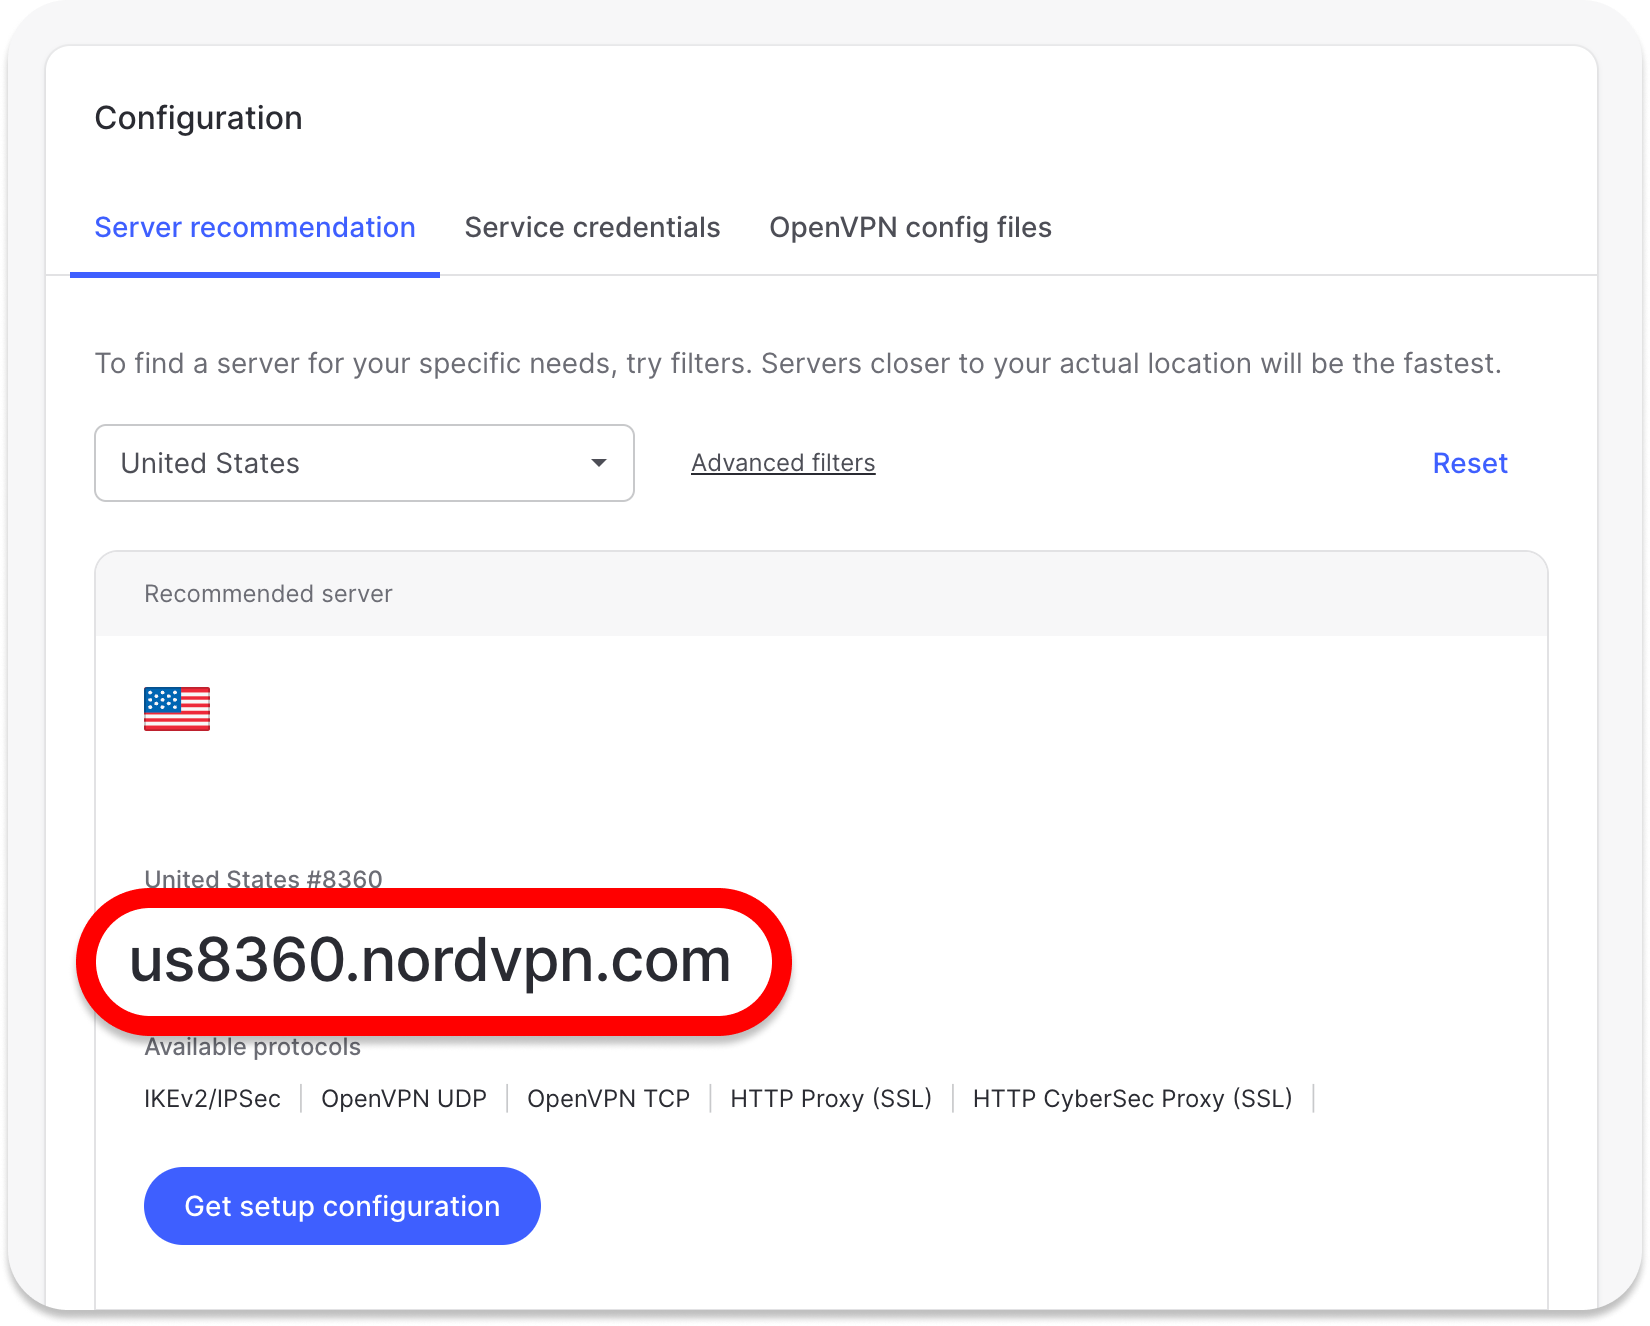Image resolution: width=1650 pixels, height=1326 pixels.
Task: Select the OpenVPN UDP protocol
Action: (404, 1099)
